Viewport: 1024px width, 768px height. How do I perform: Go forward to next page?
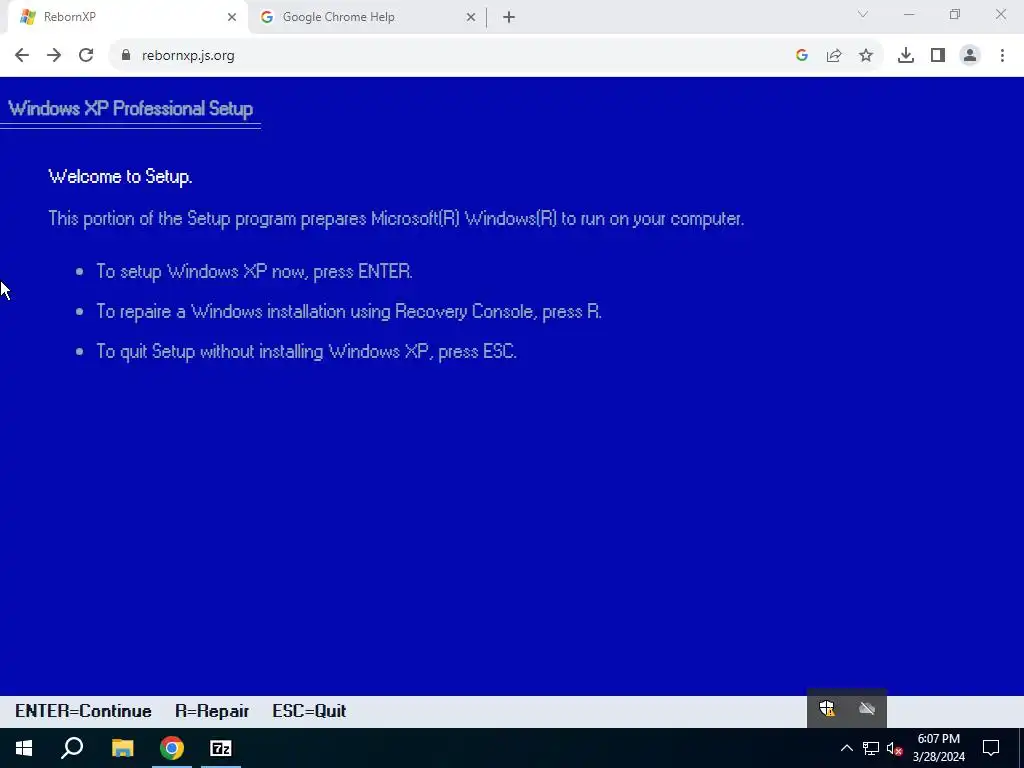(54, 55)
